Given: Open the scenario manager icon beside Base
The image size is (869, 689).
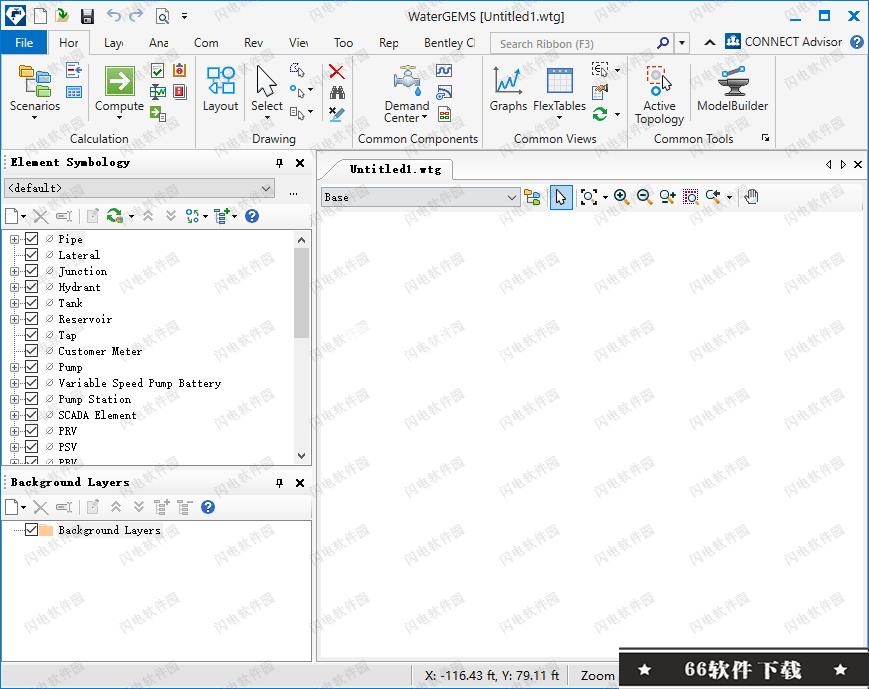Looking at the screenshot, I should click(x=532, y=197).
